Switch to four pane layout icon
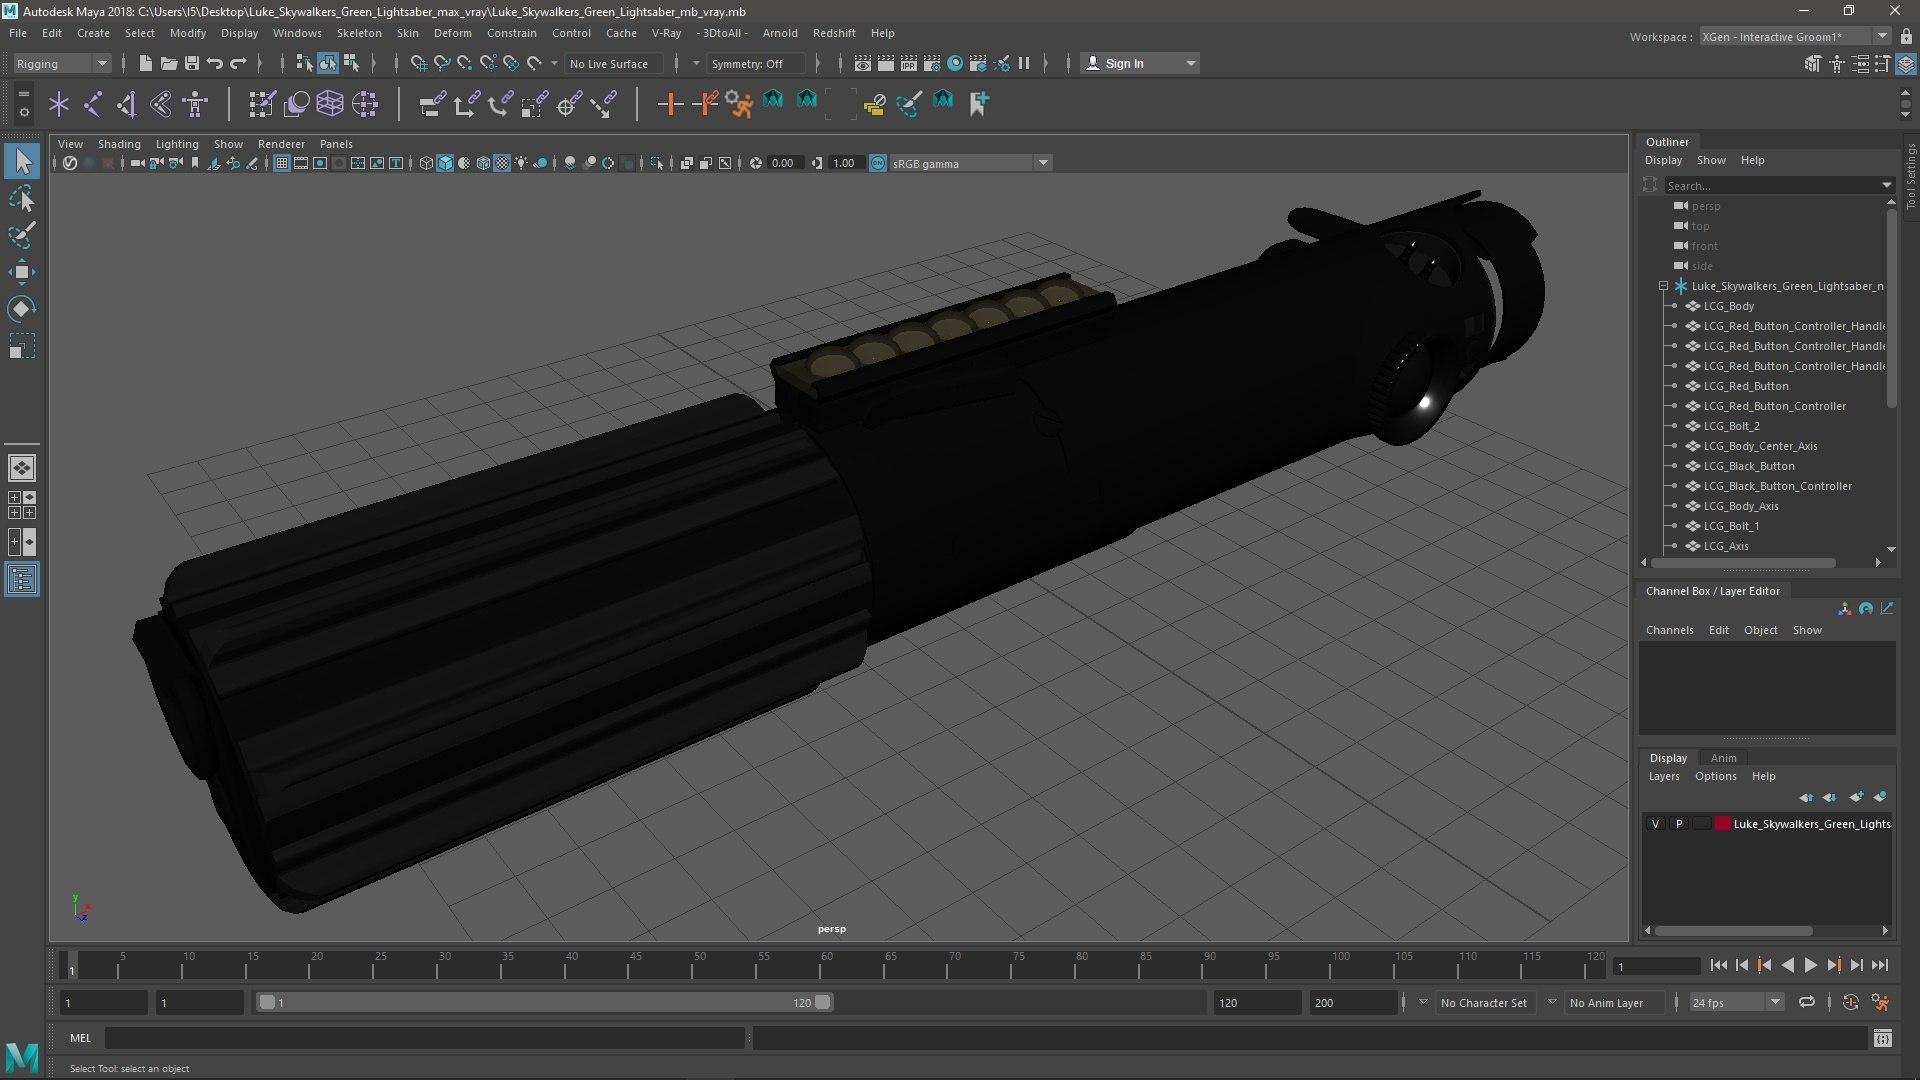The height and width of the screenshot is (1080, 1920). click(22, 504)
